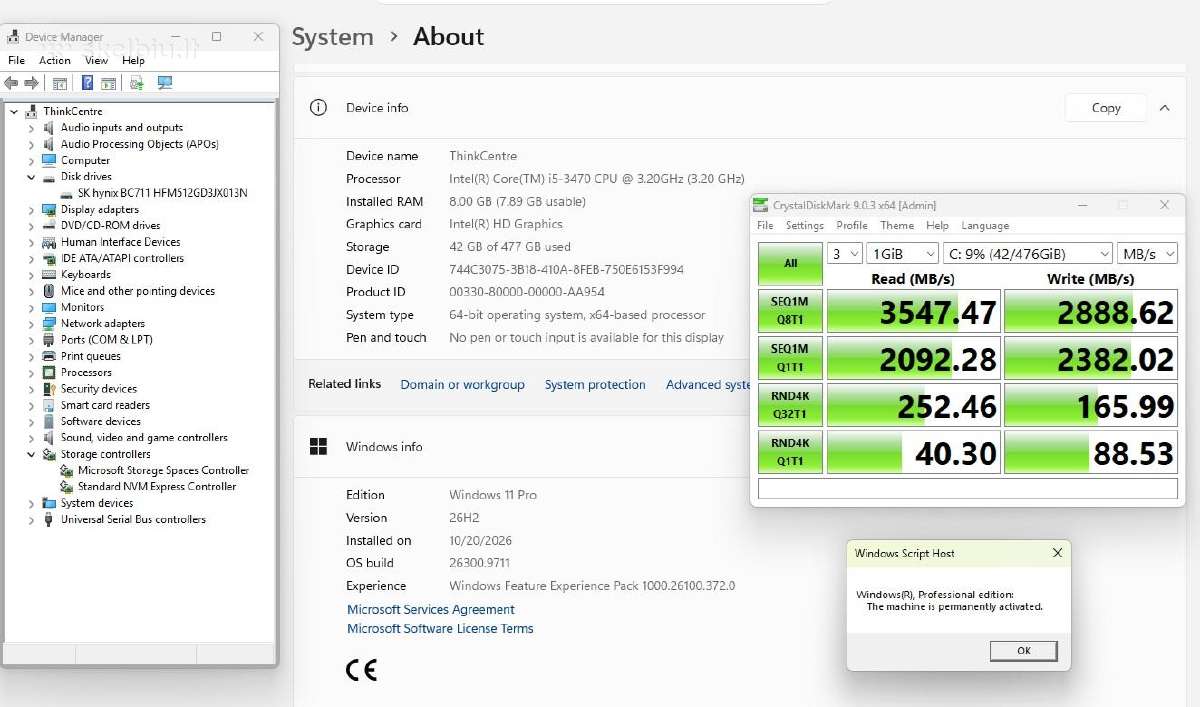Click the Storage controllers category icon

49,455
